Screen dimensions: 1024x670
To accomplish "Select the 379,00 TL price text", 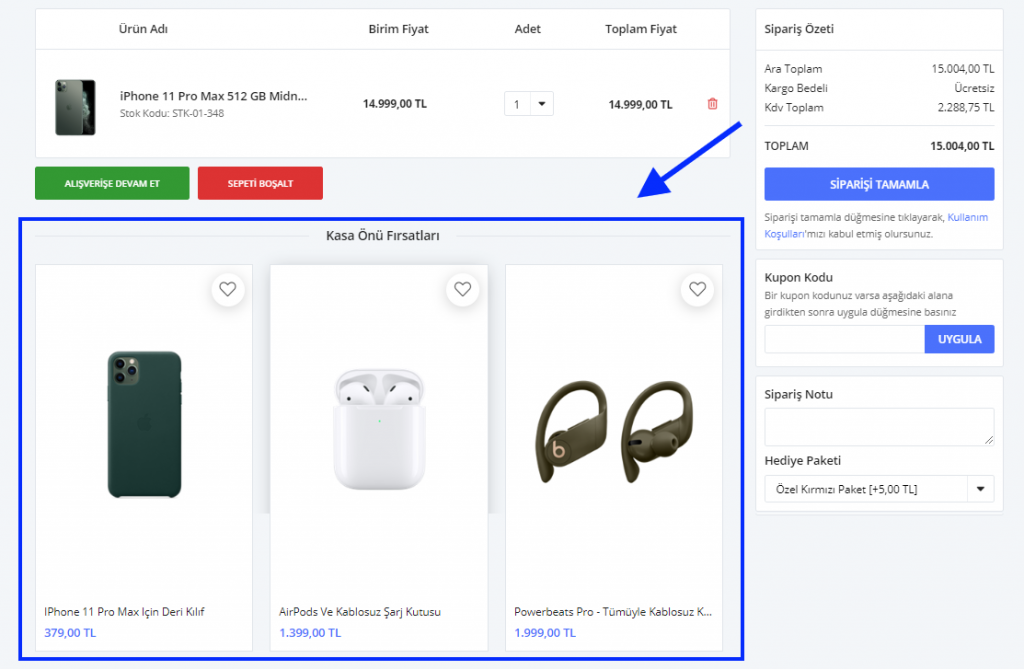I will [x=70, y=633].
